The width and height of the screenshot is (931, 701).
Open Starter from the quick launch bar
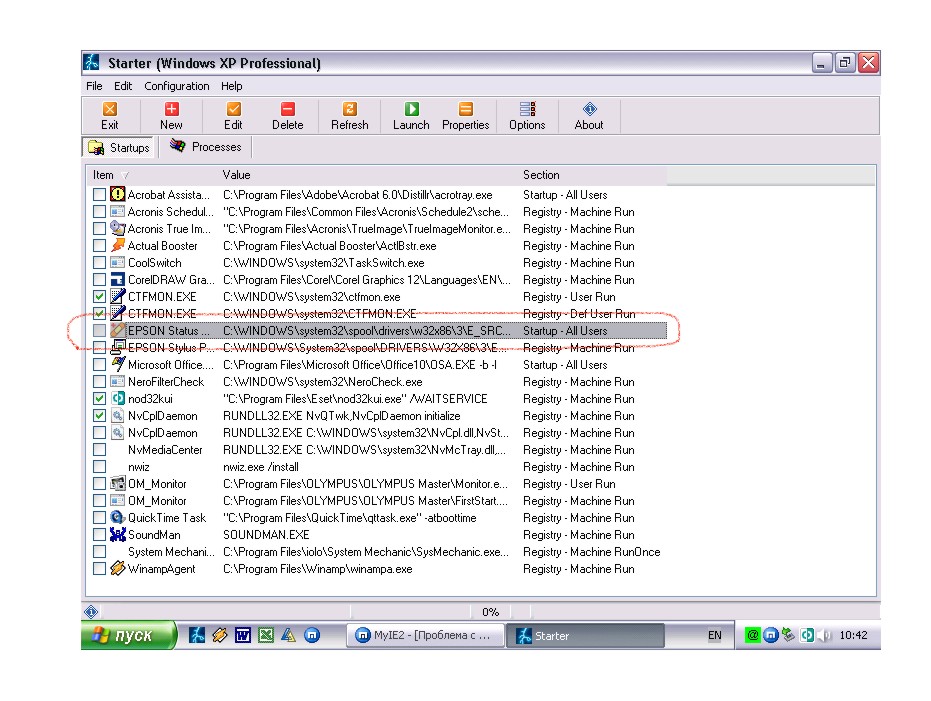click(197, 635)
